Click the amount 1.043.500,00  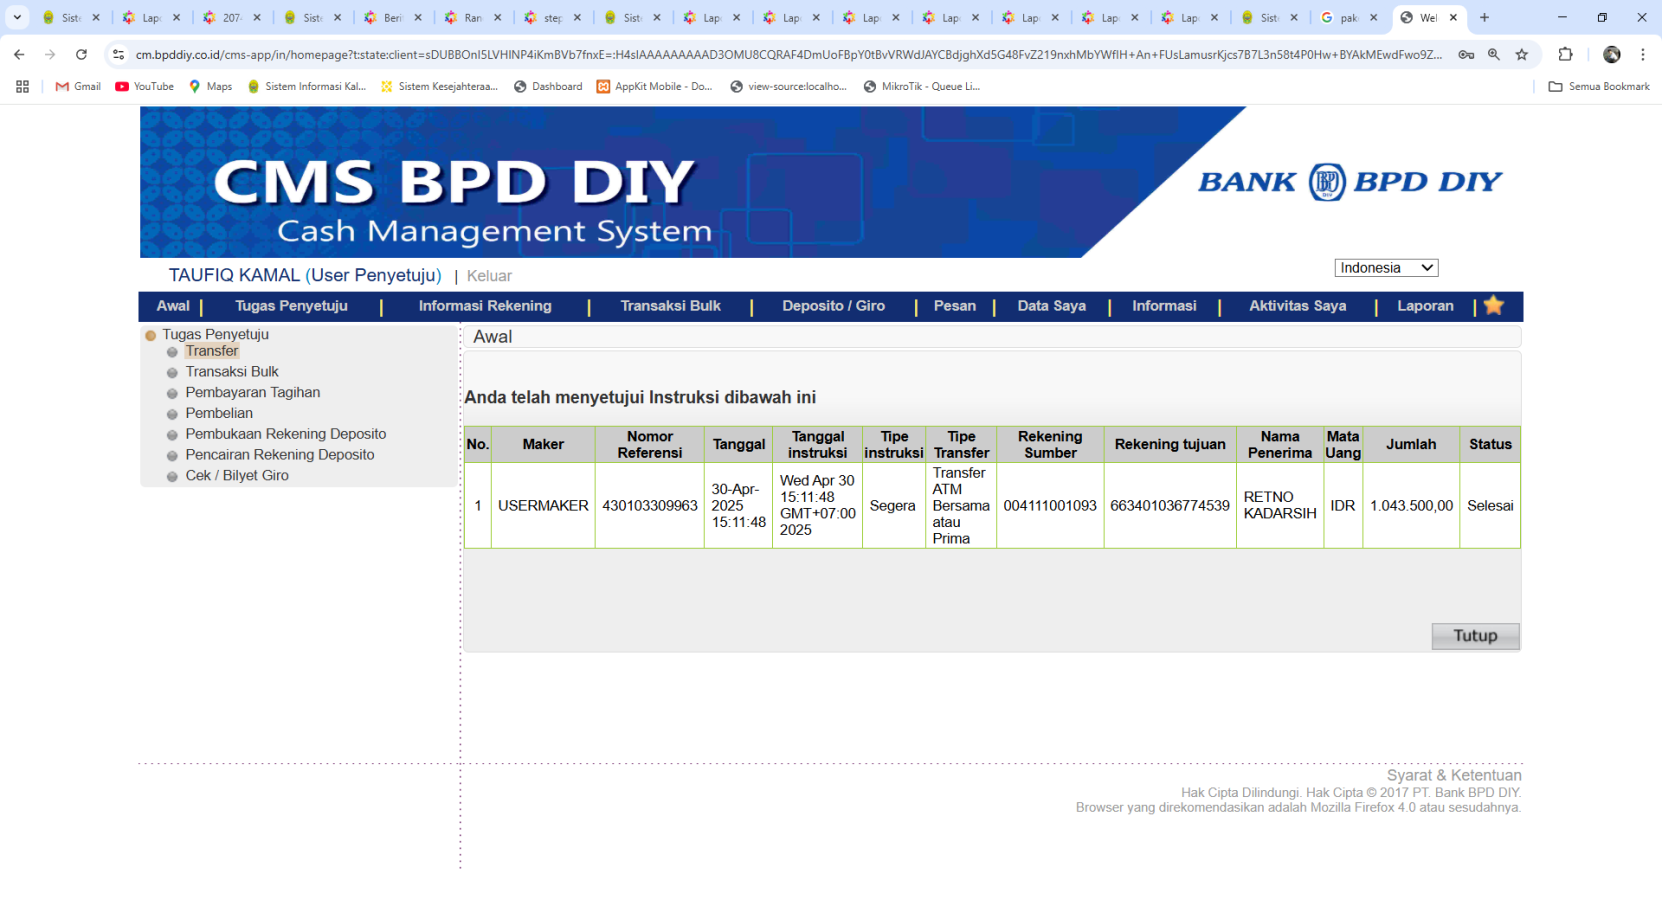click(1411, 506)
